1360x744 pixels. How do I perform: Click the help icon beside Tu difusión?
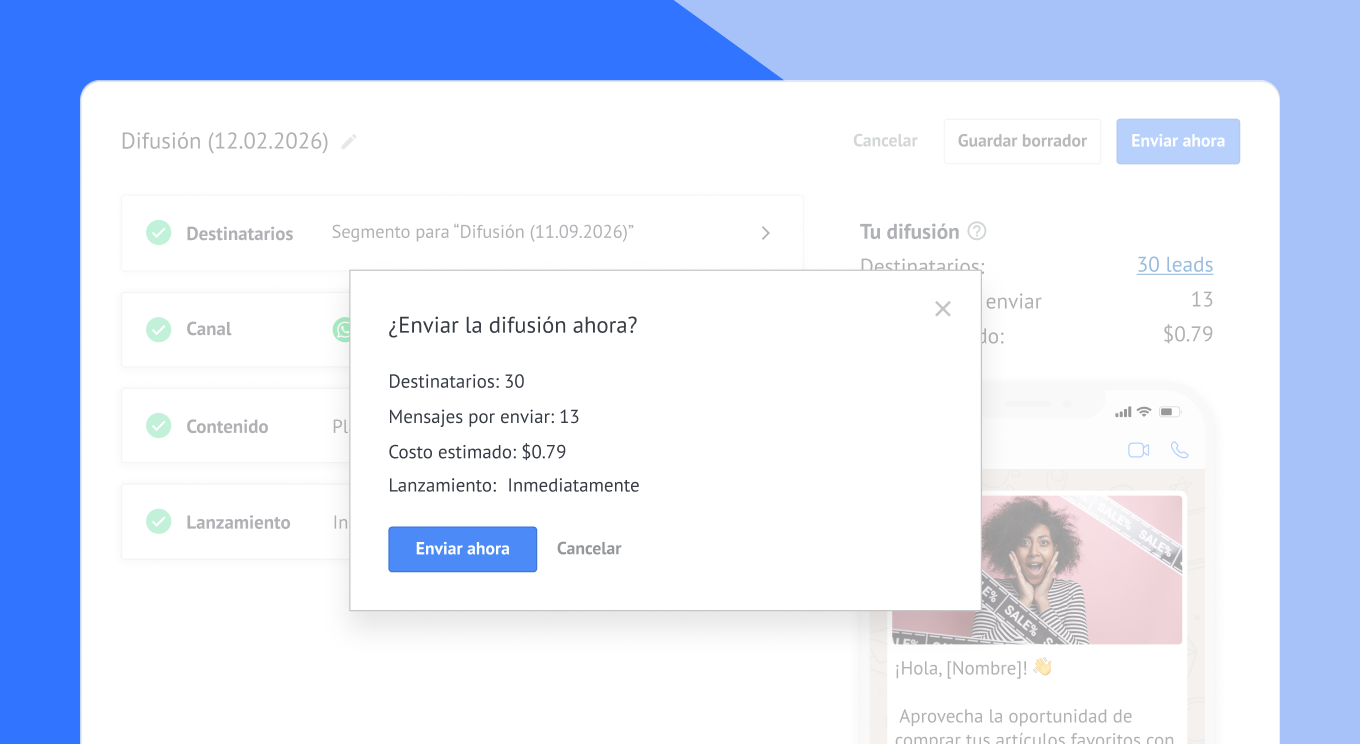pyautogui.click(x=977, y=232)
